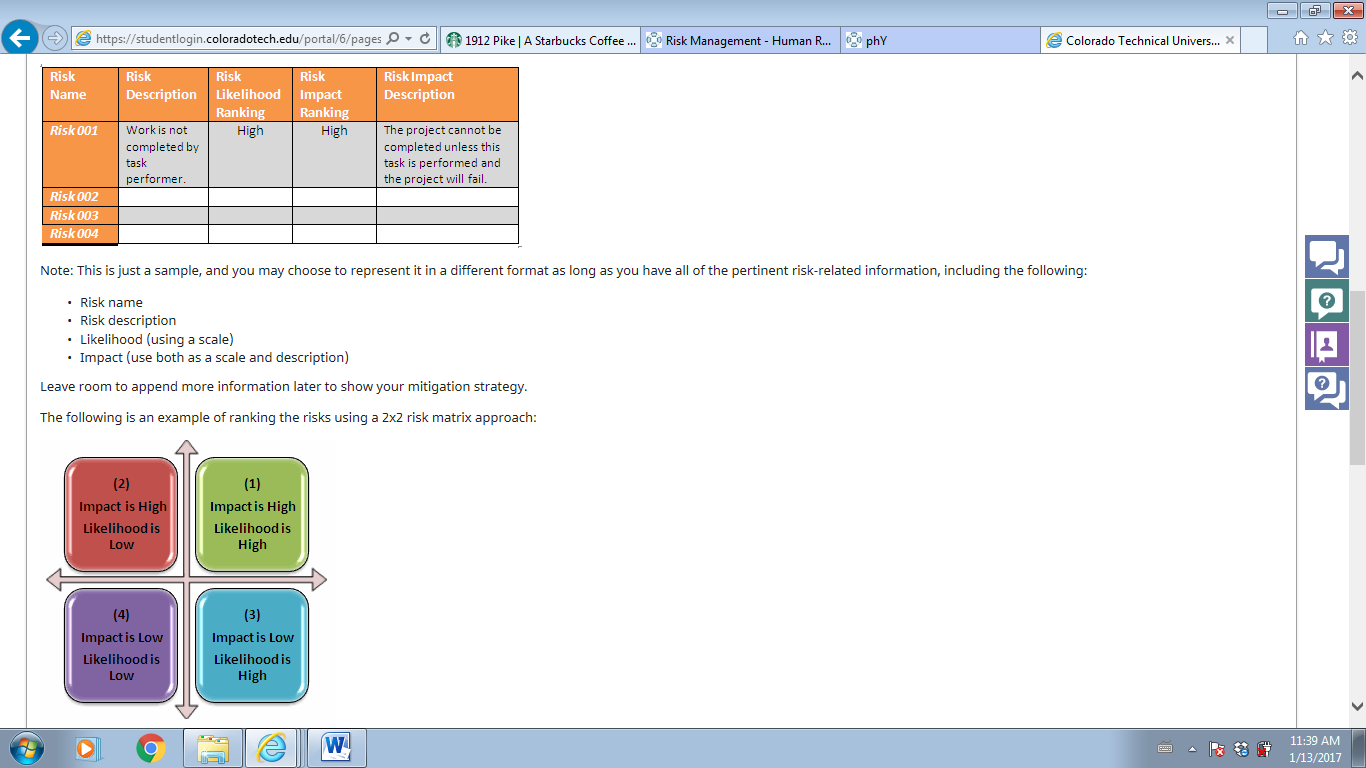Click the page scrollbar down arrow
The height and width of the screenshot is (768, 1366).
(1357, 704)
